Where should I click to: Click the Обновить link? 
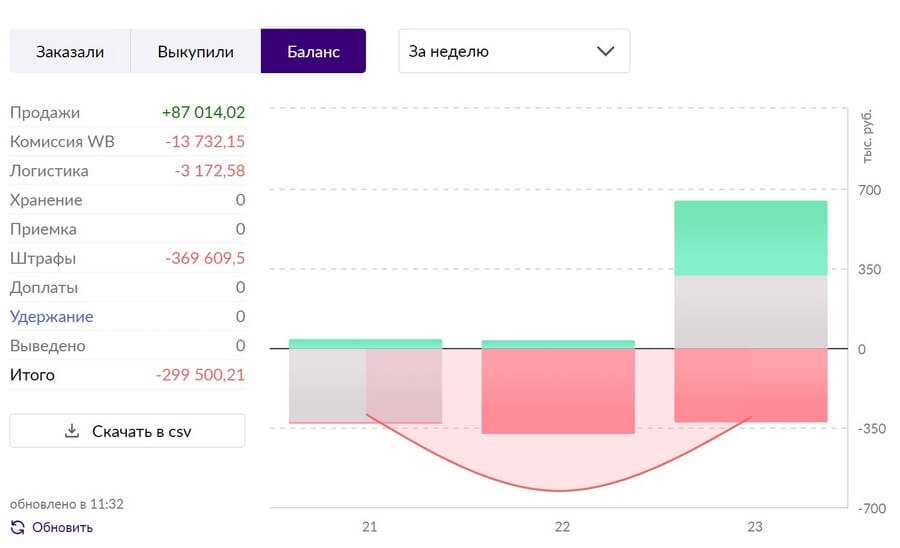tap(62, 527)
